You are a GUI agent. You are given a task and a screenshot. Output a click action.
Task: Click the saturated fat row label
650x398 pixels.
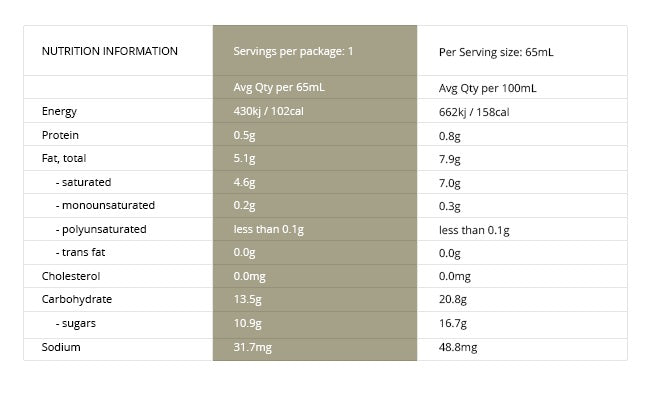click(83, 182)
